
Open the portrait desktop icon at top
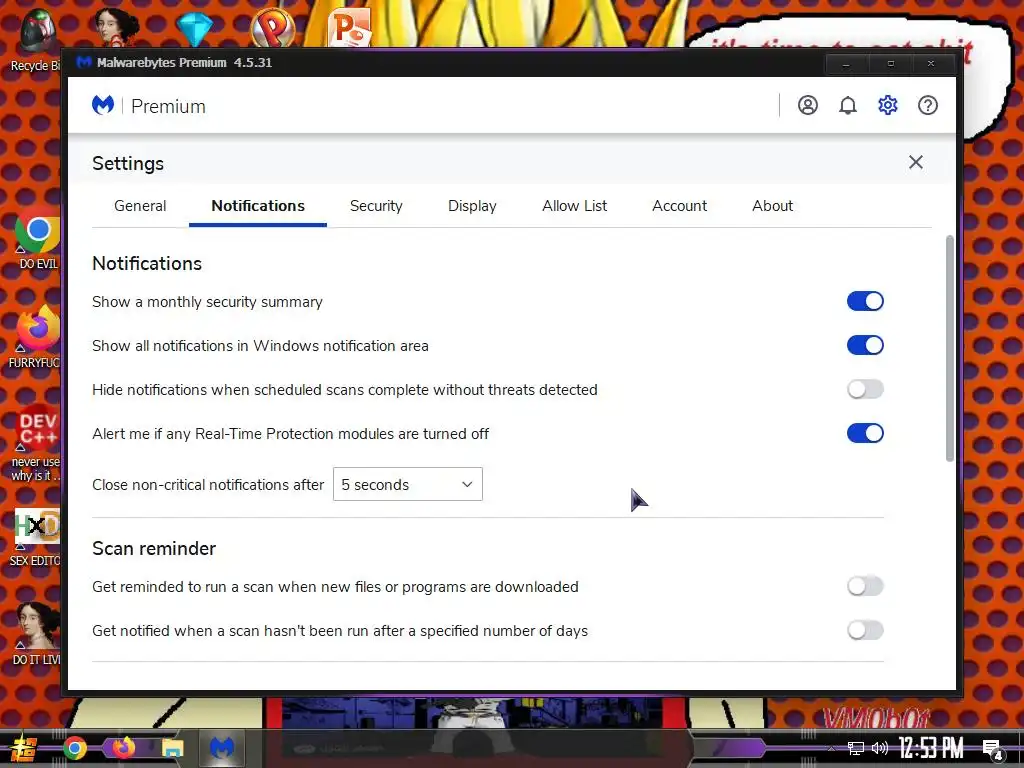(x=116, y=26)
